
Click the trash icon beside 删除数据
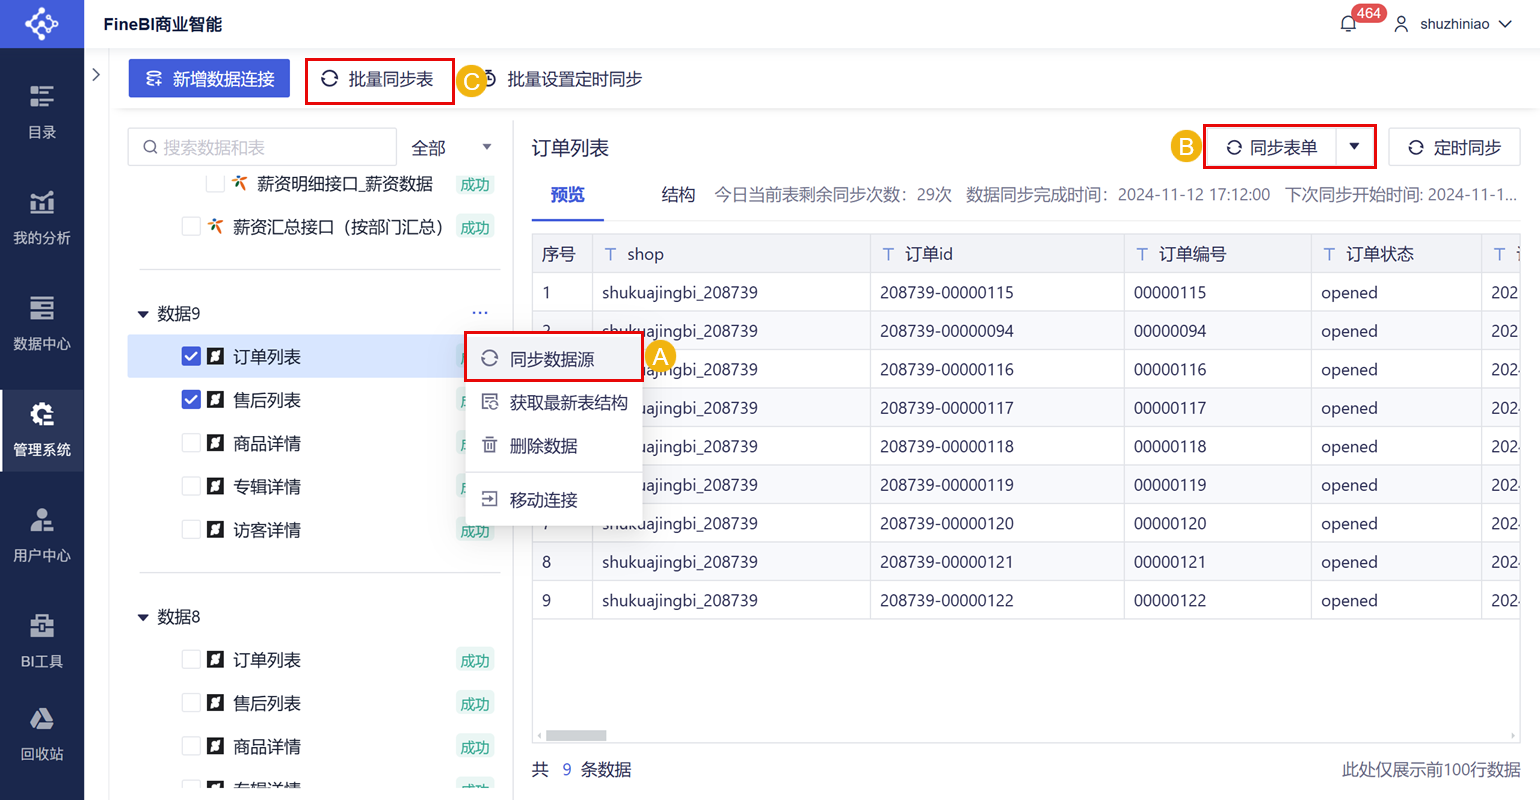(490, 446)
